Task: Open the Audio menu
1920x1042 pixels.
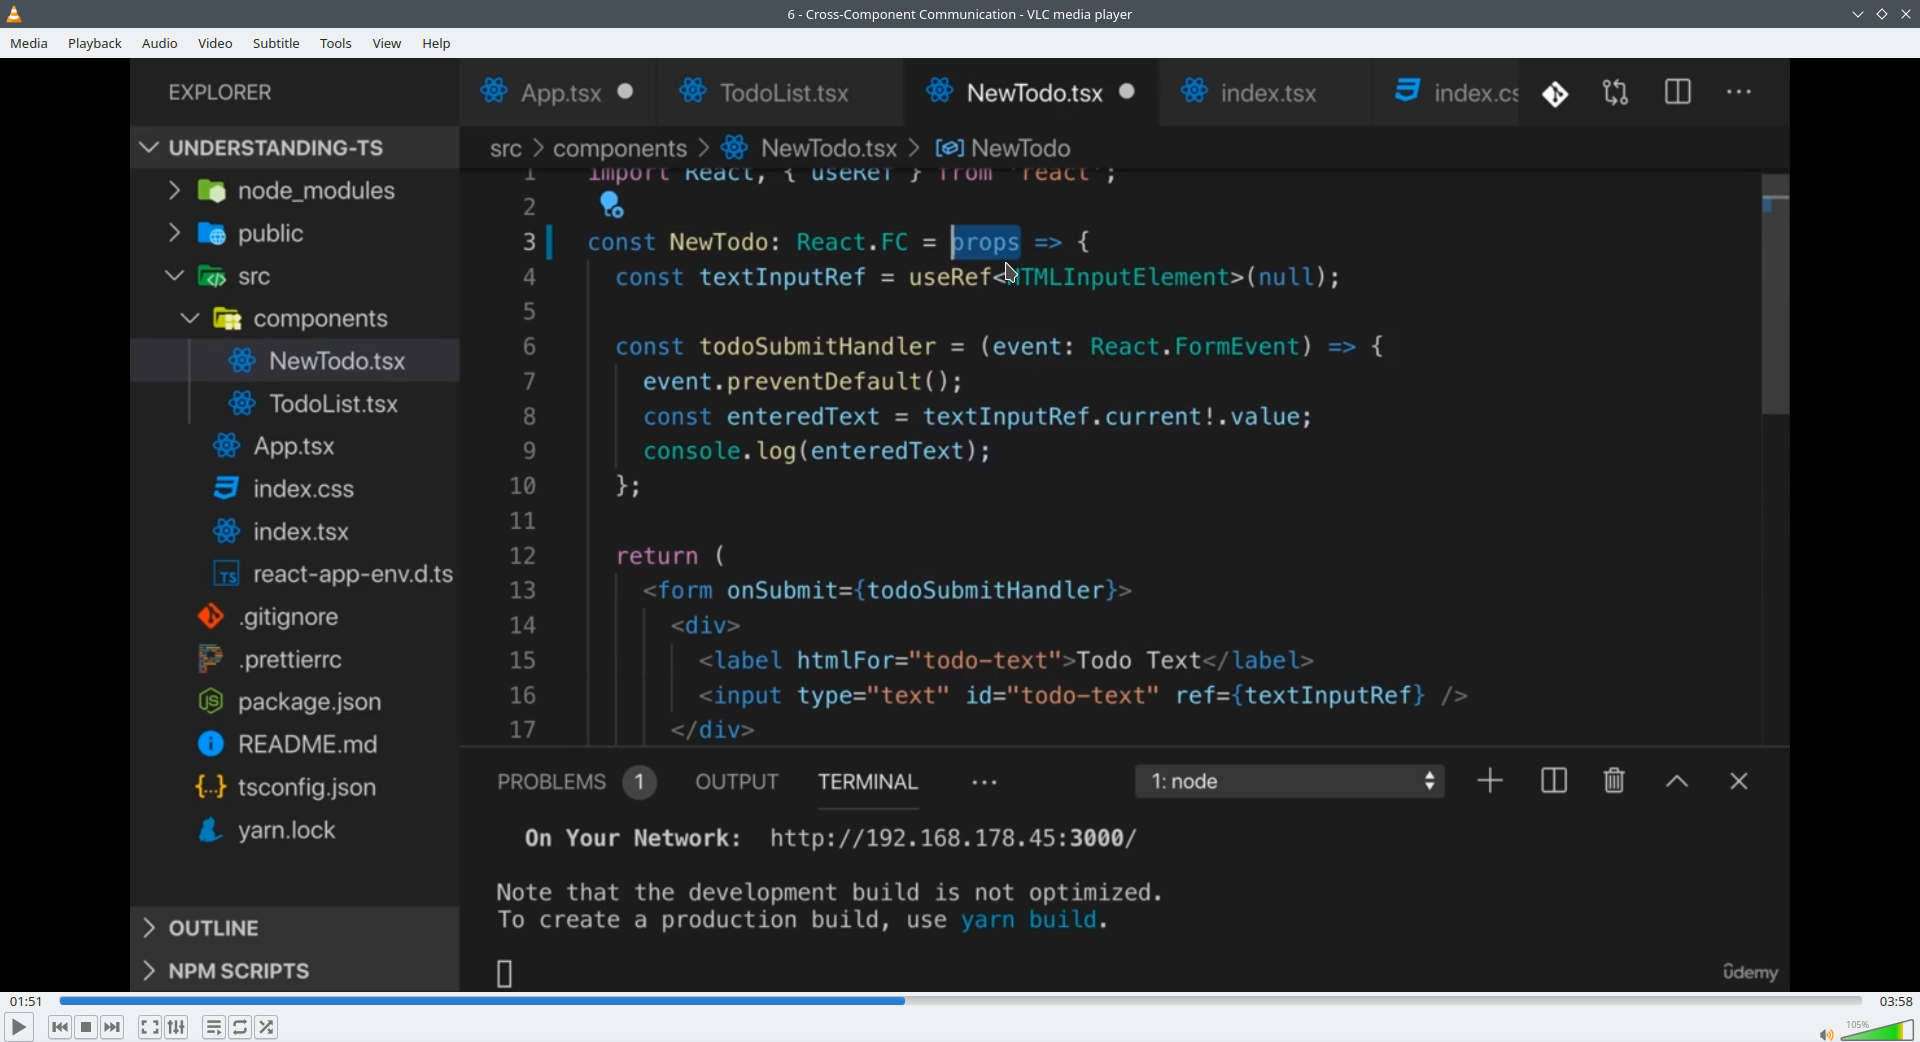Action: click(160, 44)
